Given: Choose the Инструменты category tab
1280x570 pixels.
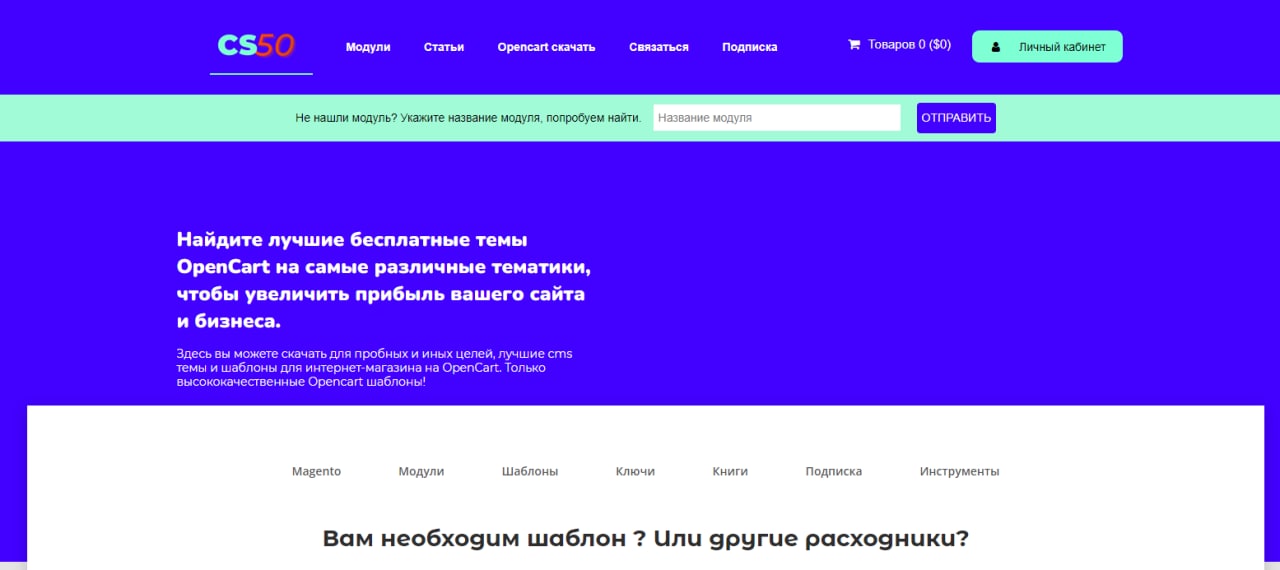Looking at the screenshot, I should pyautogui.click(x=959, y=471).
